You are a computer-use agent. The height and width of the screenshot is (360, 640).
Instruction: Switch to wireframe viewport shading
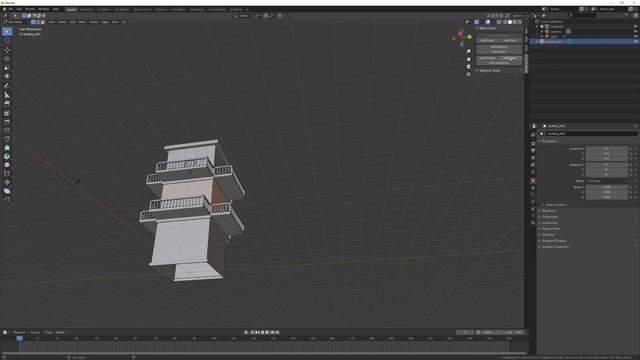point(505,22)
